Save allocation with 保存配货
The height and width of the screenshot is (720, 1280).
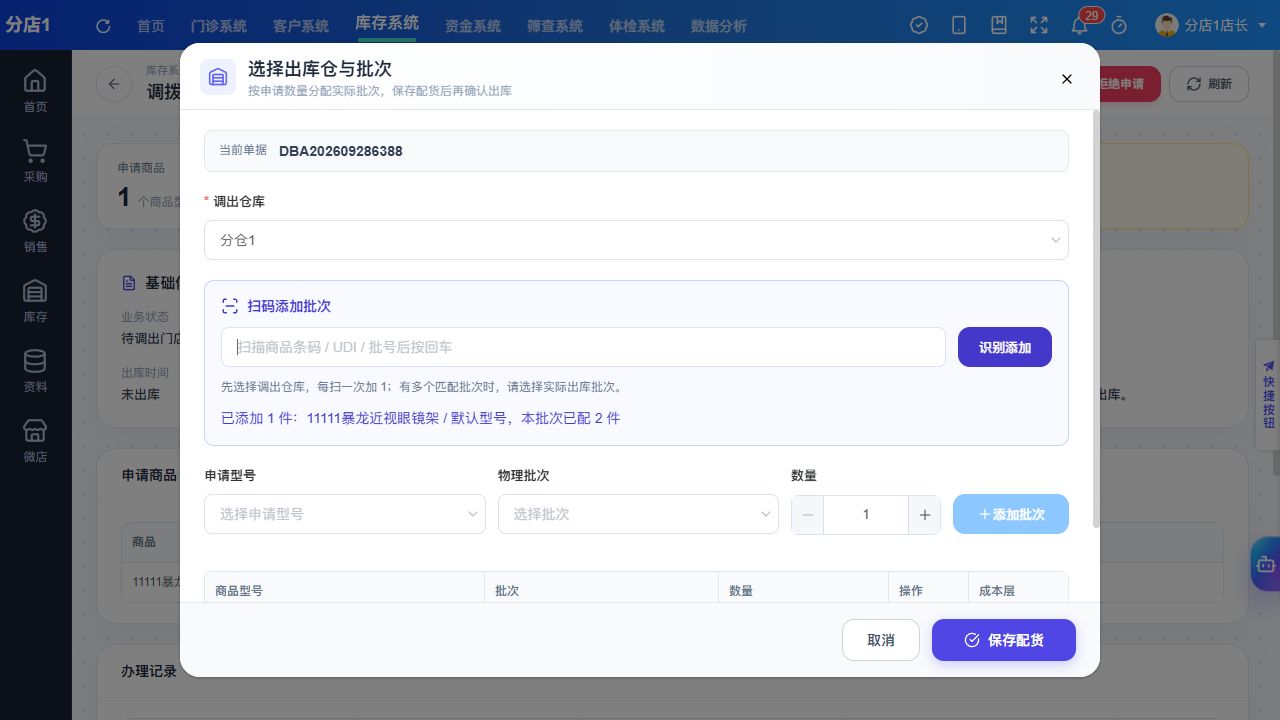click(x=1004, y=640)
